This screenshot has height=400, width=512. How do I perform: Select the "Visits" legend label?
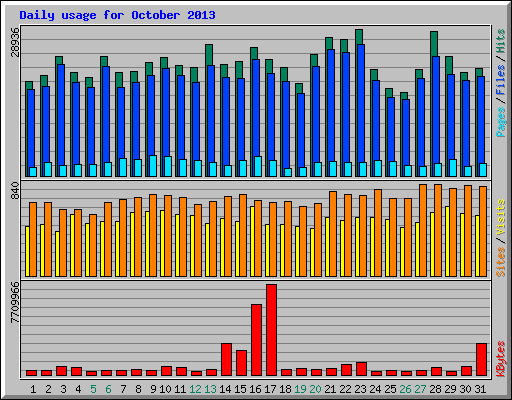(501, 218)
